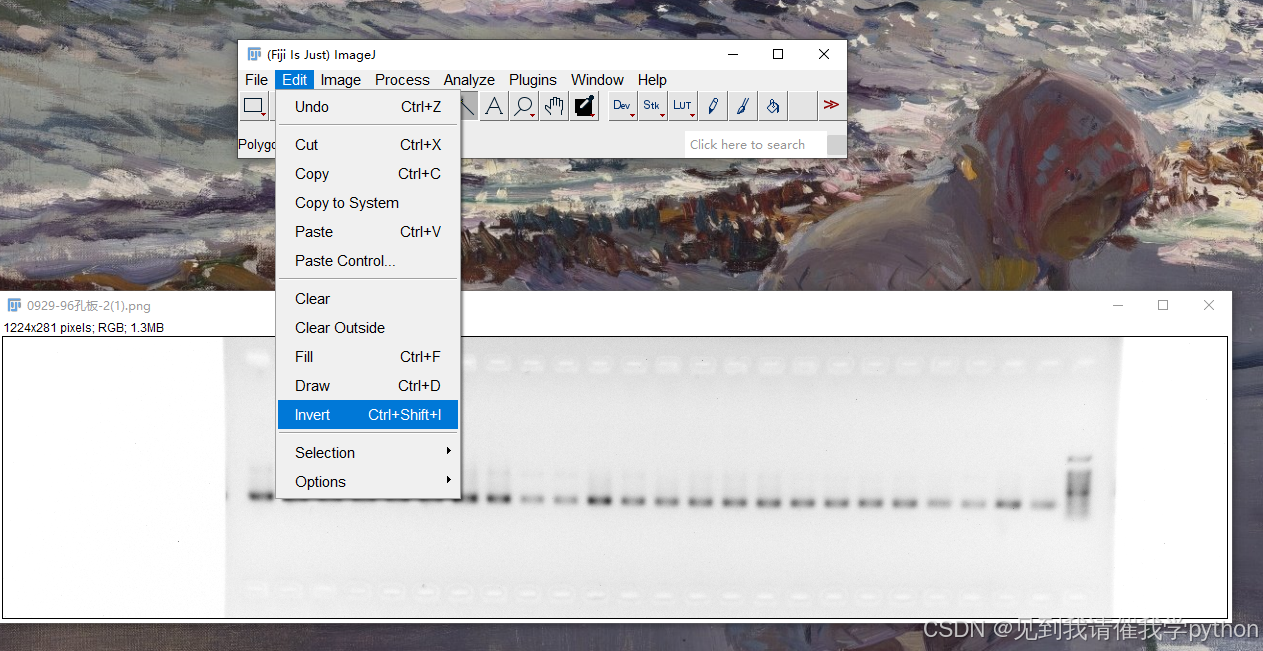Click the empty custom tool slot button

803,106
